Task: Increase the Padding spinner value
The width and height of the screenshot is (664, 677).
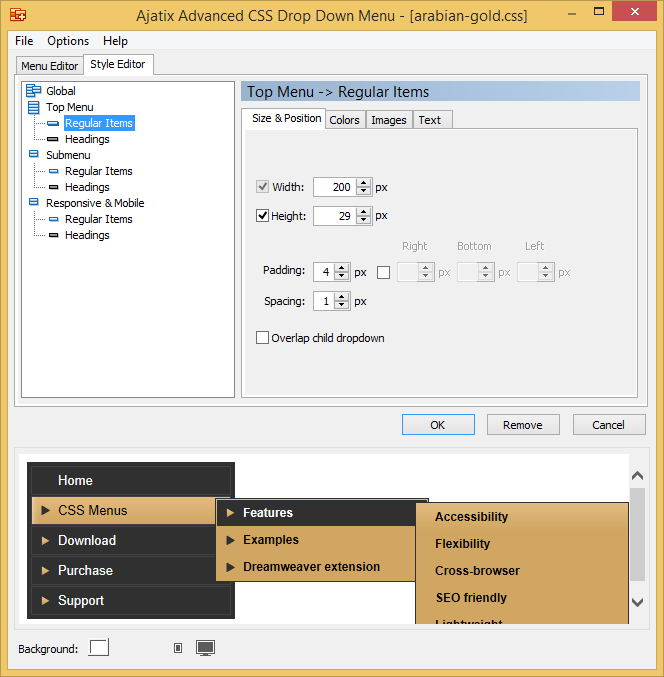Action: (342, 268)
